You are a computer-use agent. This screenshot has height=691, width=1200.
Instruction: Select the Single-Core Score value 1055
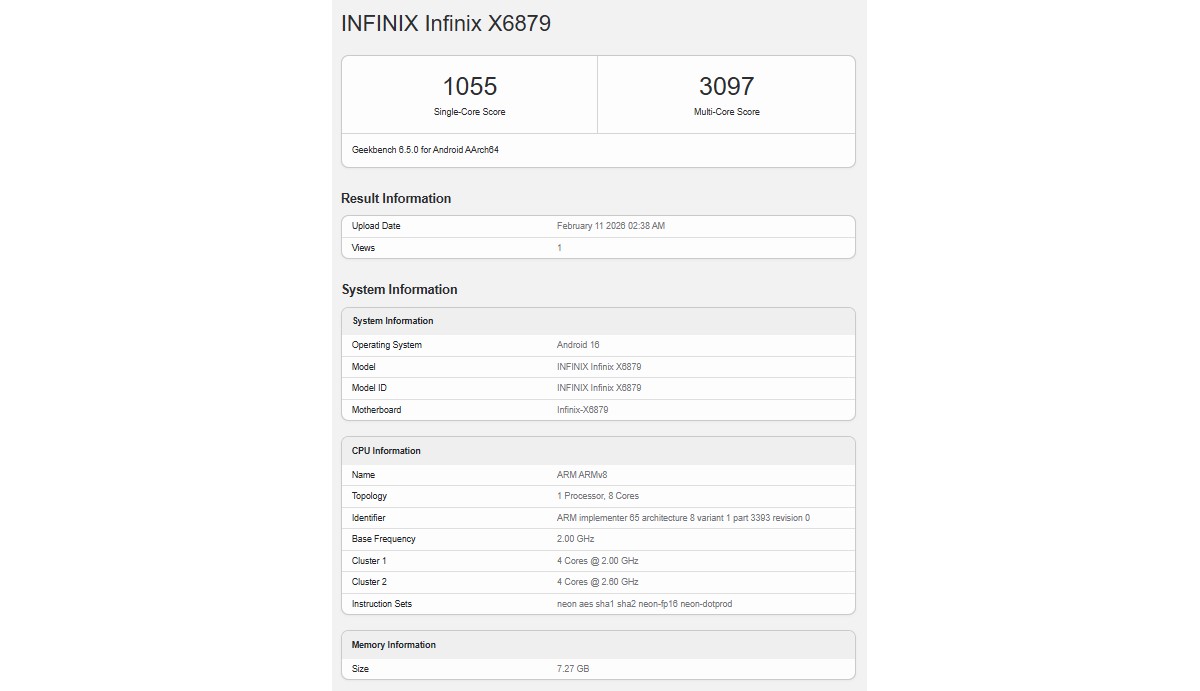[470, 86]
